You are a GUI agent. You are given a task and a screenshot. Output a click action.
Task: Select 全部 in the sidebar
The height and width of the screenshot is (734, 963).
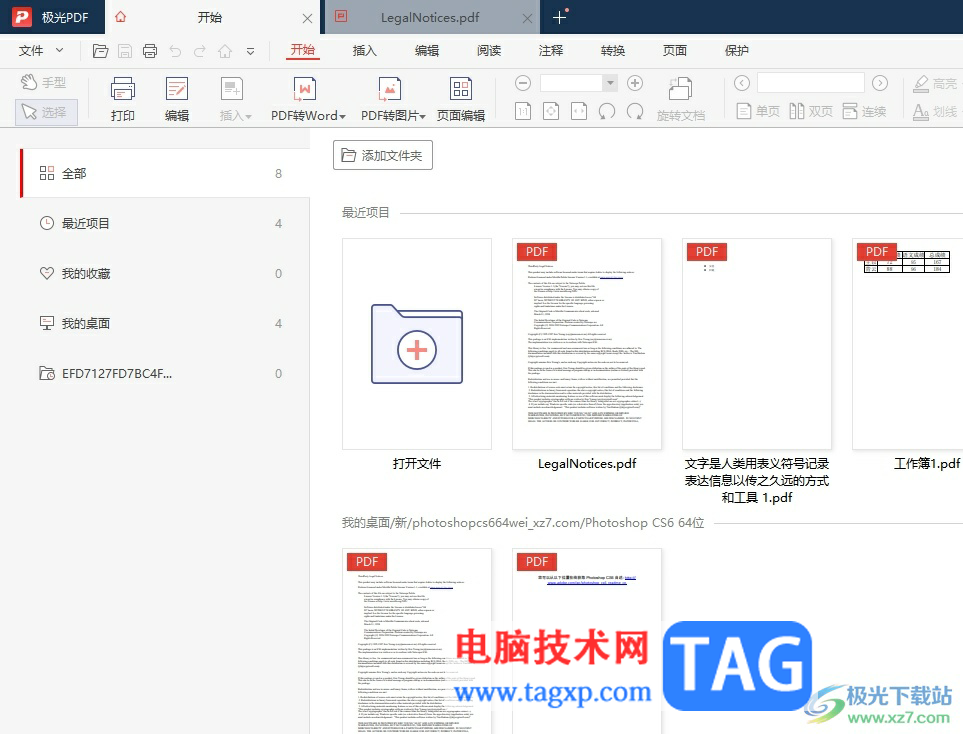point(166,173)
